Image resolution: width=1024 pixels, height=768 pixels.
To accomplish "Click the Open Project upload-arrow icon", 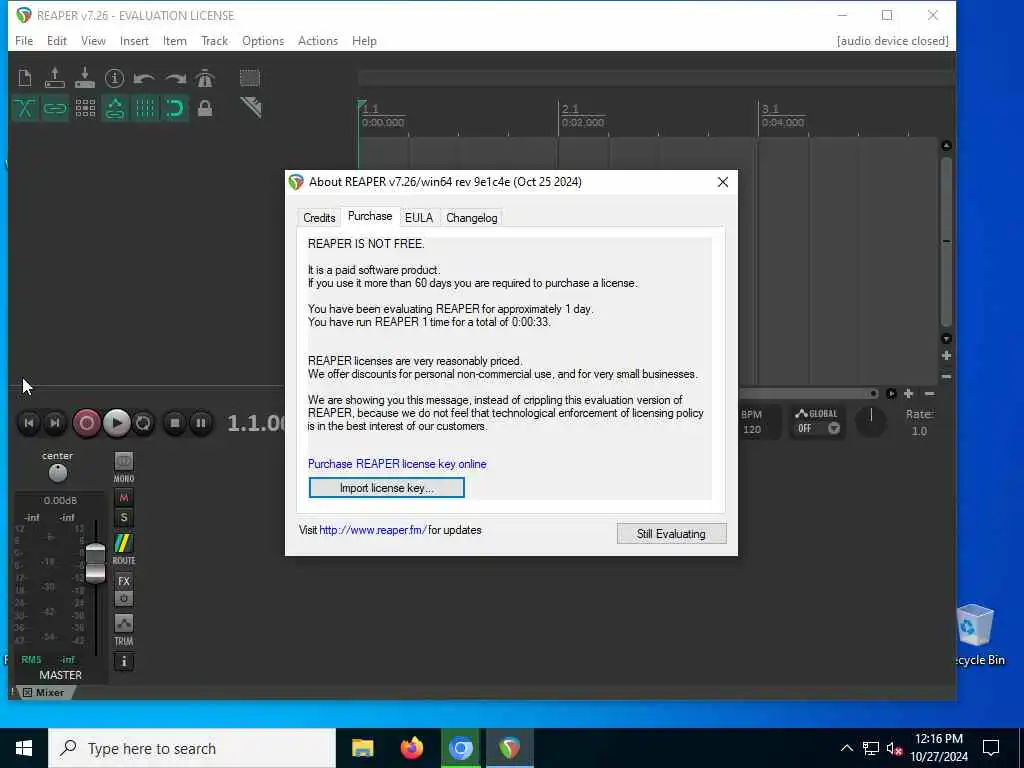I will click(x=55, y=78).
